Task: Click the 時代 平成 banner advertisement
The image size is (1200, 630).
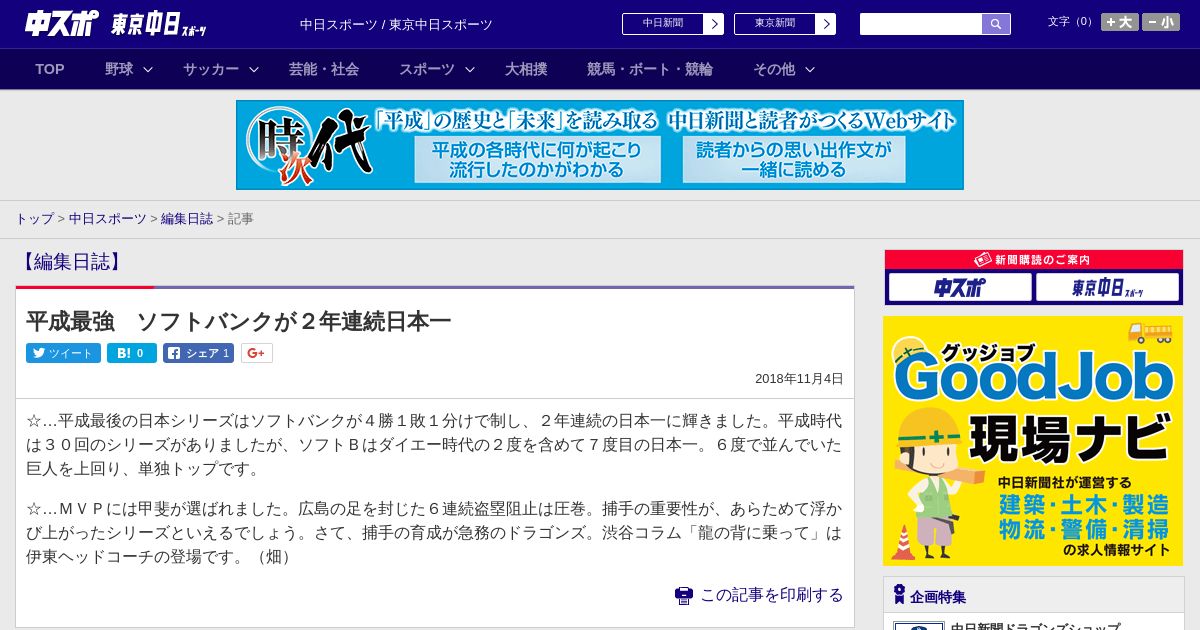Action: pyautogui.click(x=600, y=145)
